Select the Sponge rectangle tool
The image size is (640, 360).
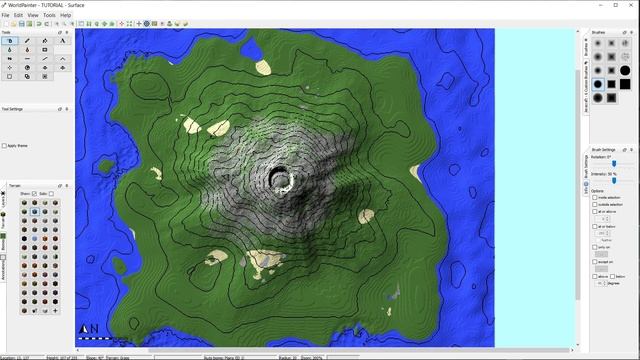coord(45,50)
